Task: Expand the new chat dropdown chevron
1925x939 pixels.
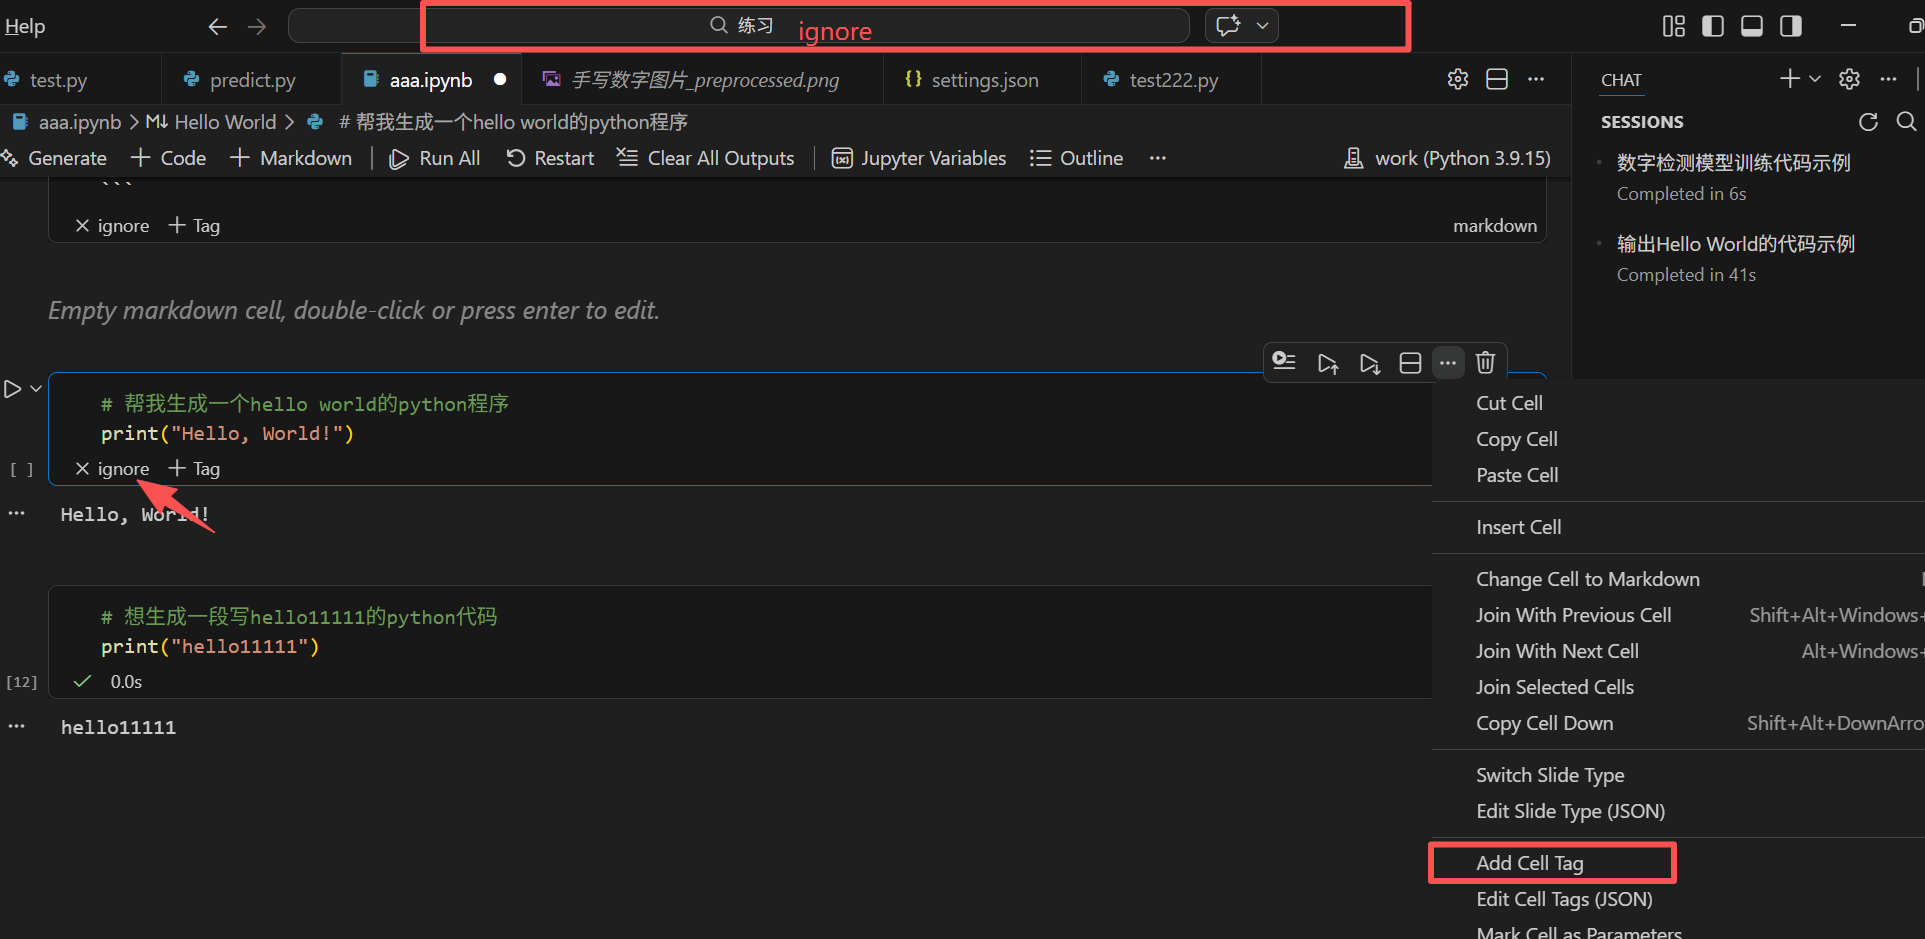Action: (1815, 78)
